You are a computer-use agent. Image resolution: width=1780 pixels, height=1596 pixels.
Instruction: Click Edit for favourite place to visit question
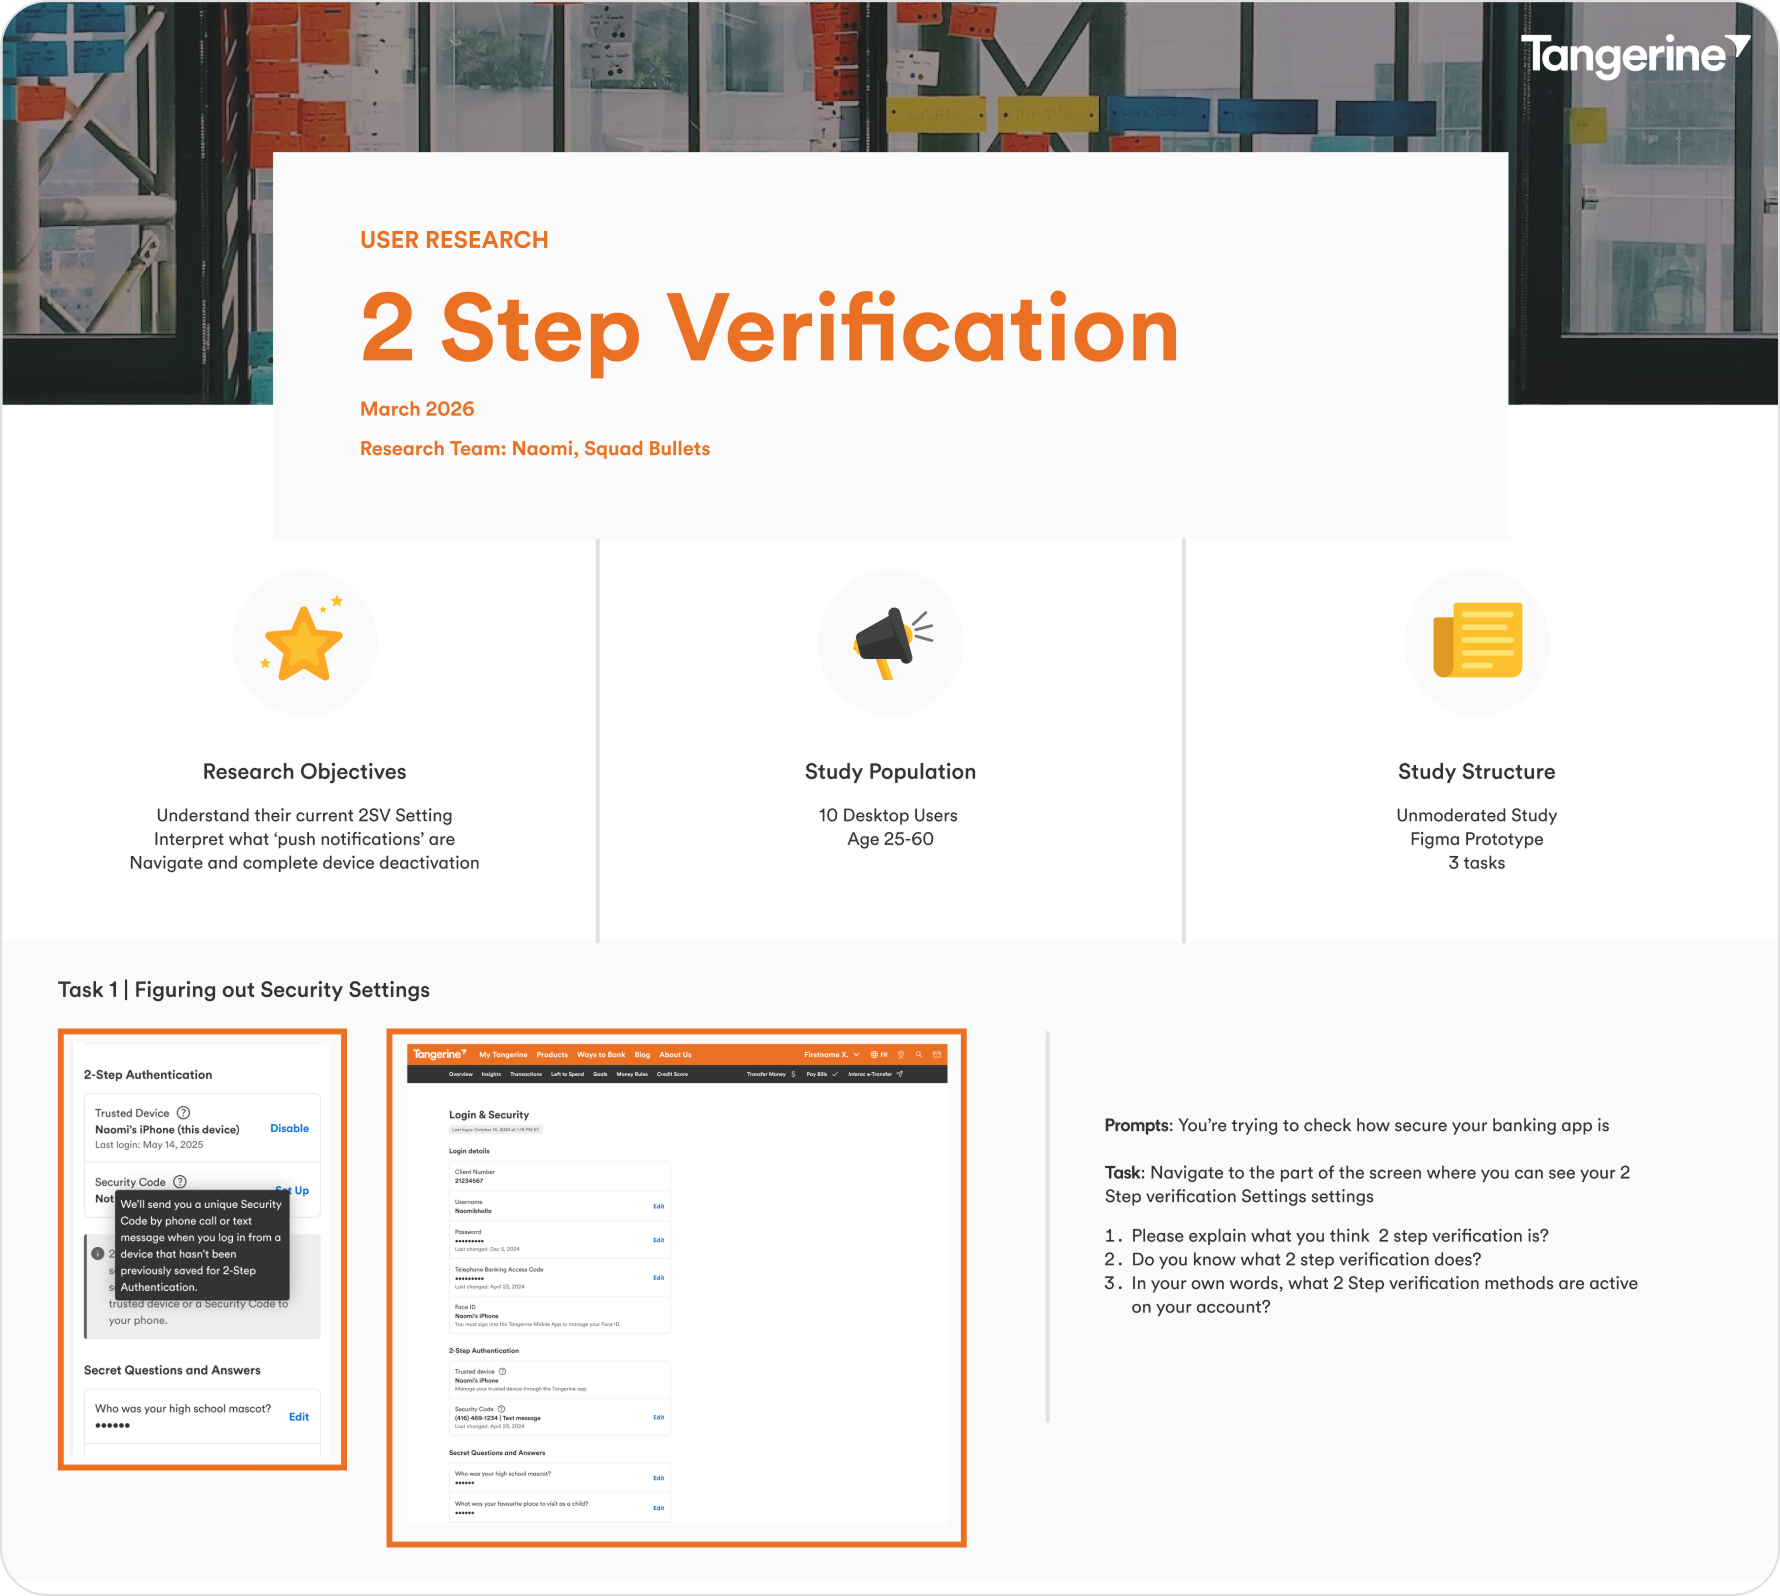click(x=659, y=1508)
